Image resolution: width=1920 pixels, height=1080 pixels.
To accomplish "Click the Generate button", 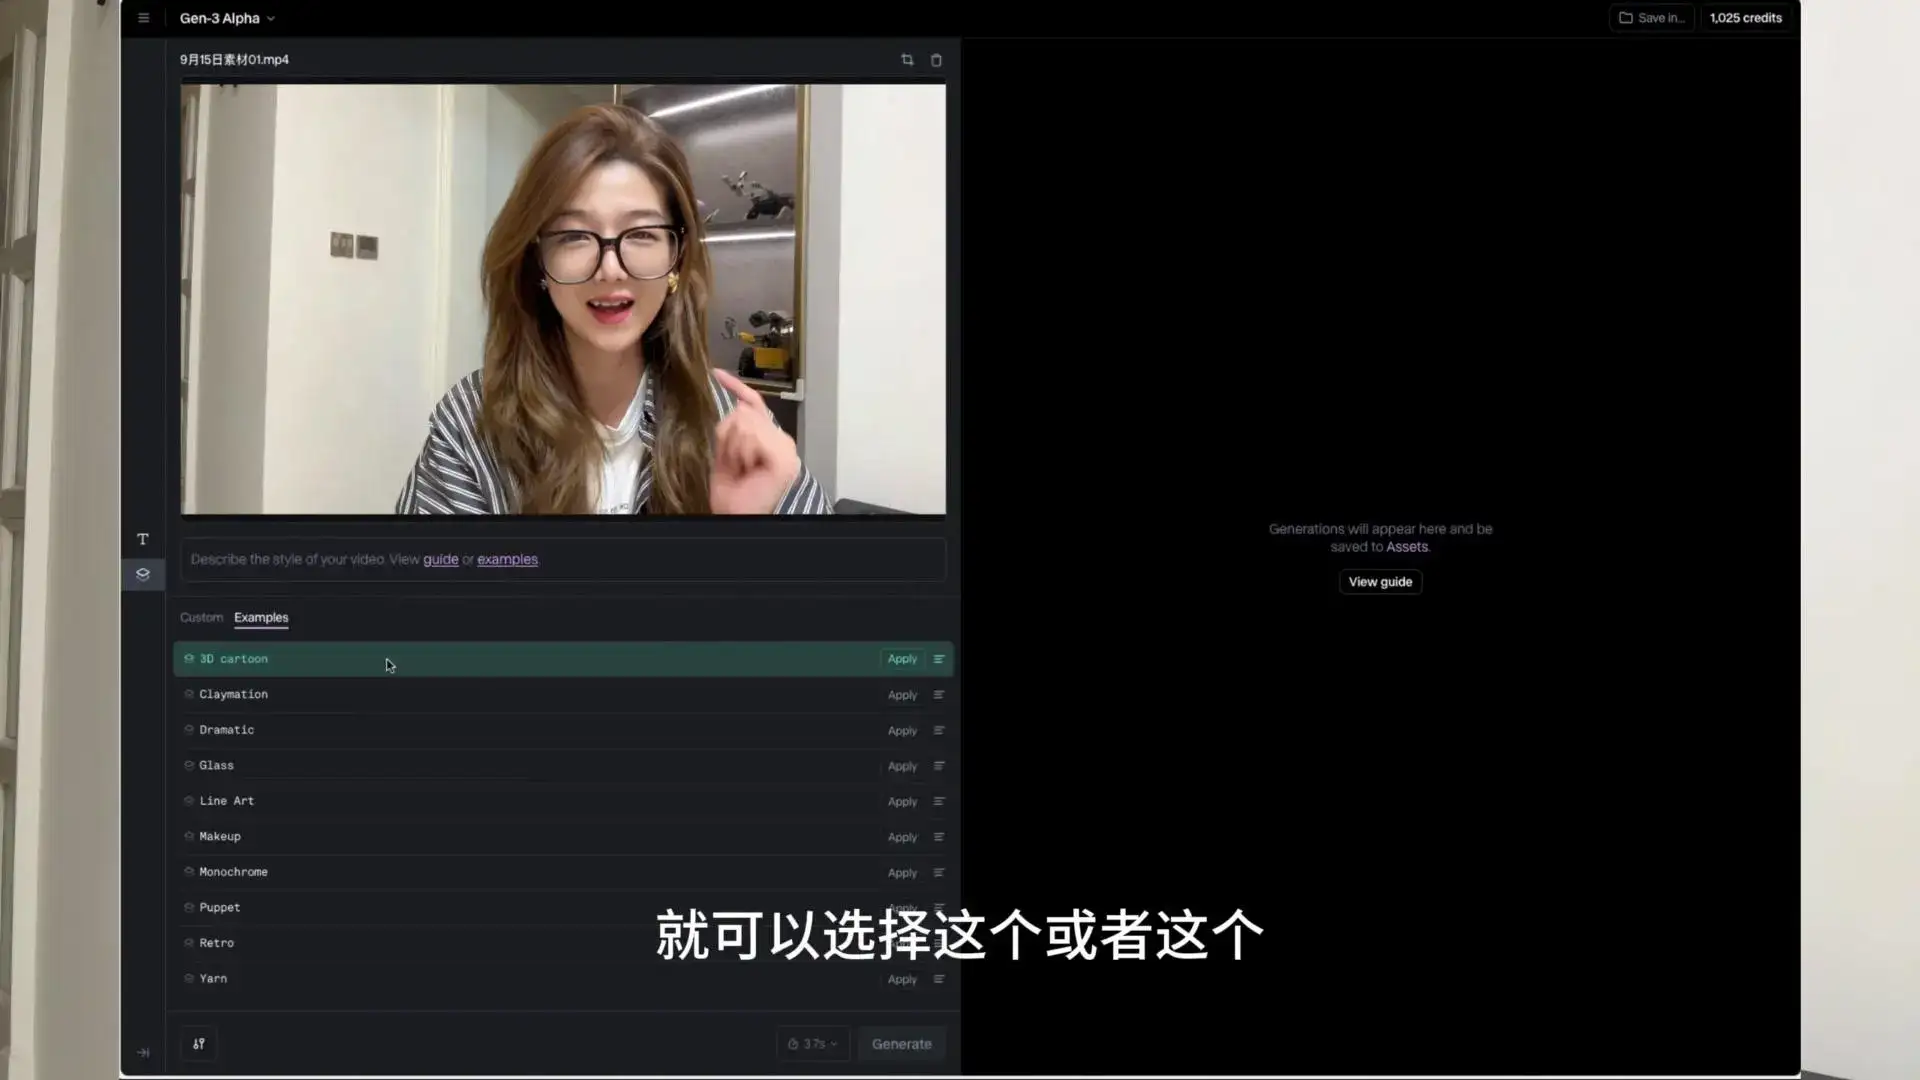I will pos(900,1042).
